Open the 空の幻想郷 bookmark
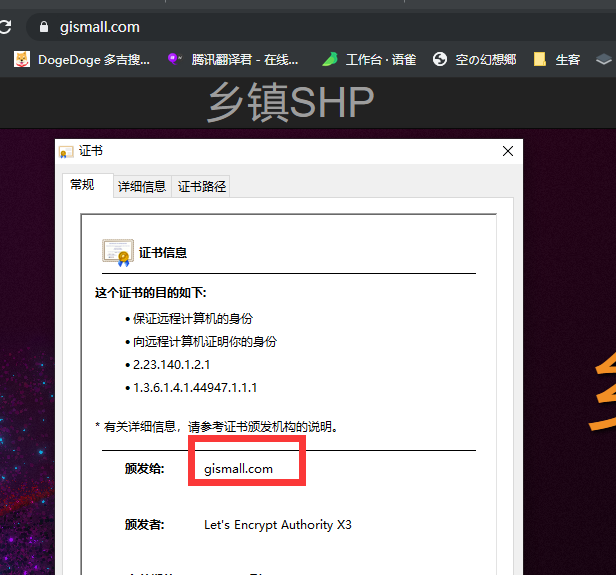This screenshot has width=616, height=575. point(474,60)
